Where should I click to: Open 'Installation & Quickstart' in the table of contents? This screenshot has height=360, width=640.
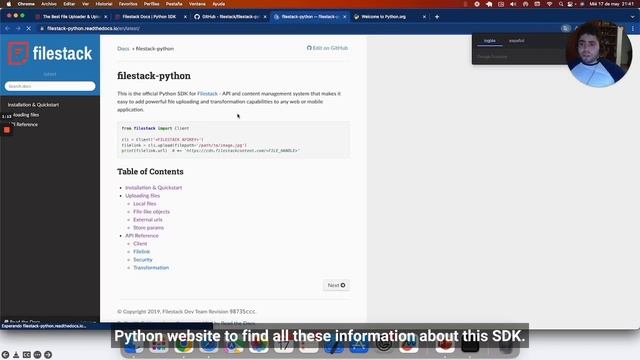coord(153,188)
